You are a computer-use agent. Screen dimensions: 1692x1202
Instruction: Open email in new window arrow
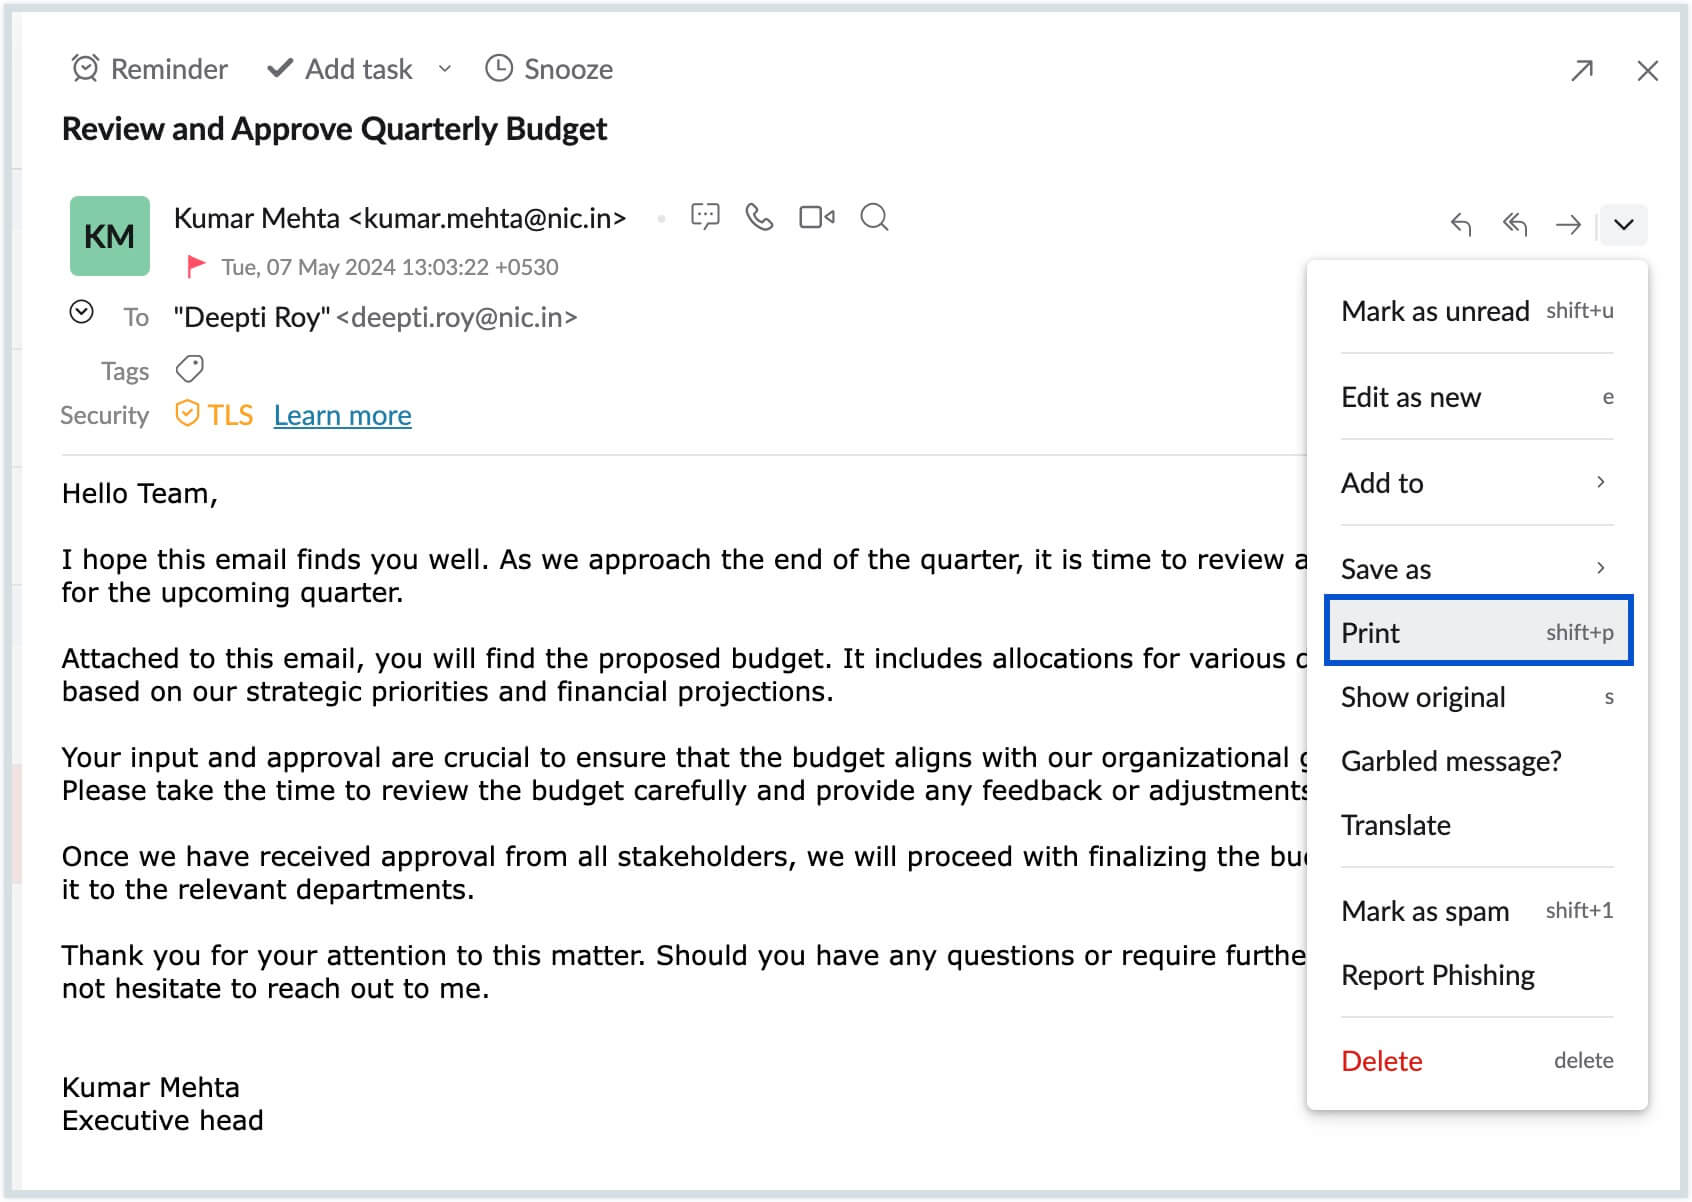[x=1582, y=70]
